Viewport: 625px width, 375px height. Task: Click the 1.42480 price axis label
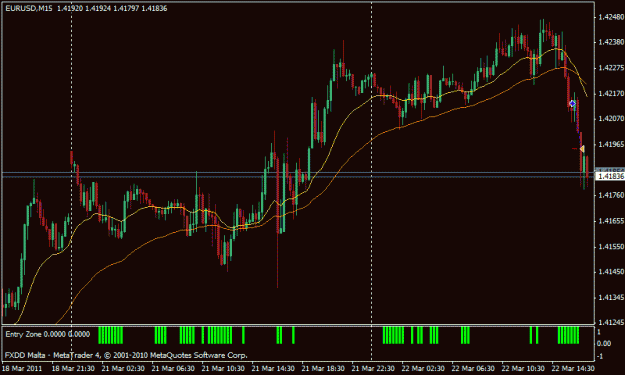point(611,17)
